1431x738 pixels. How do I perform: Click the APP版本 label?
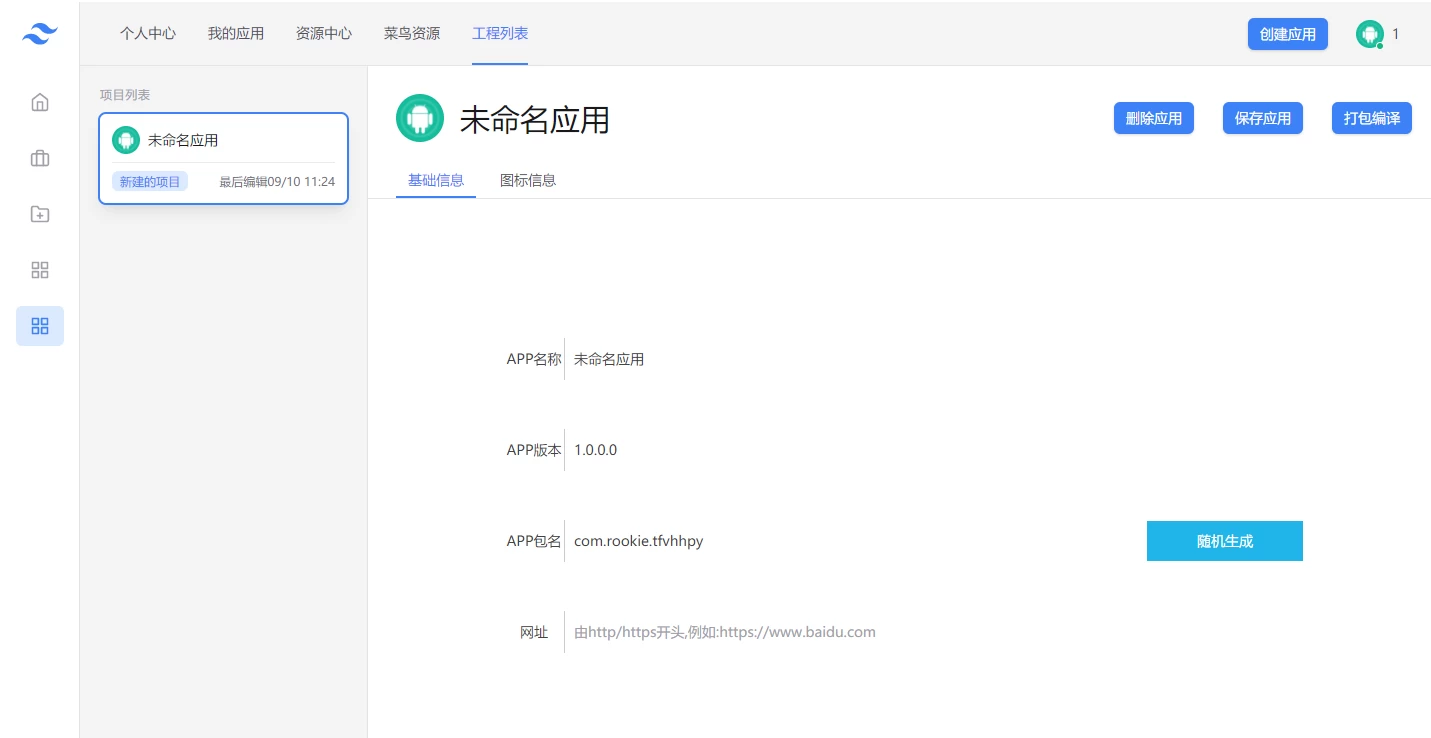coord(534,450)
